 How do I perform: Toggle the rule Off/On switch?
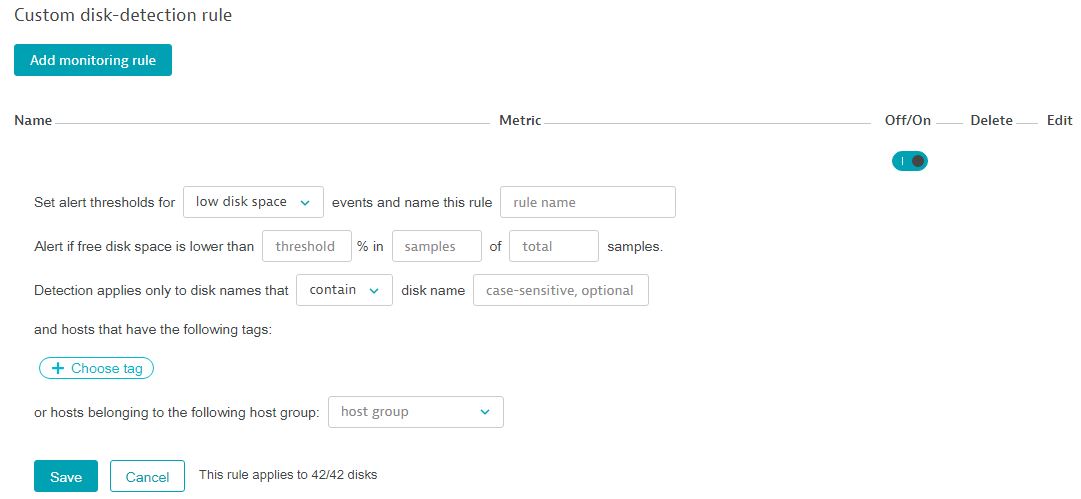(909, 161)
